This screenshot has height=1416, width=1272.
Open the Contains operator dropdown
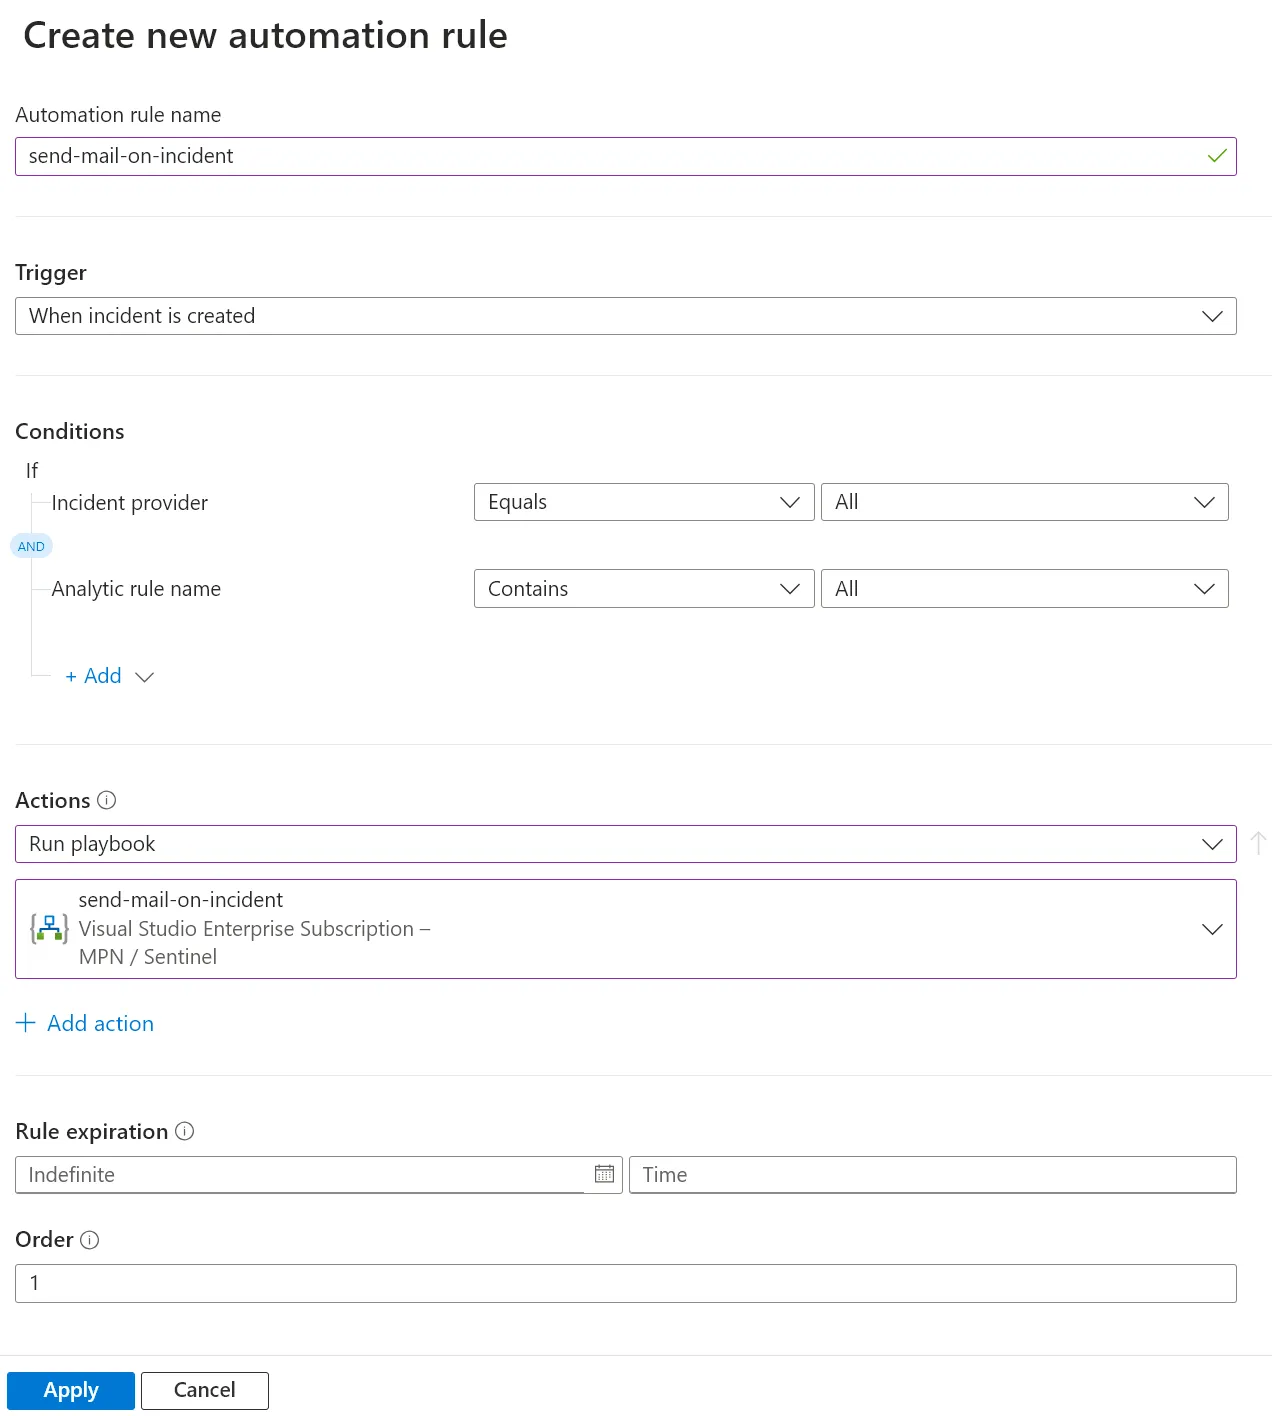click(x=643, y=589)
